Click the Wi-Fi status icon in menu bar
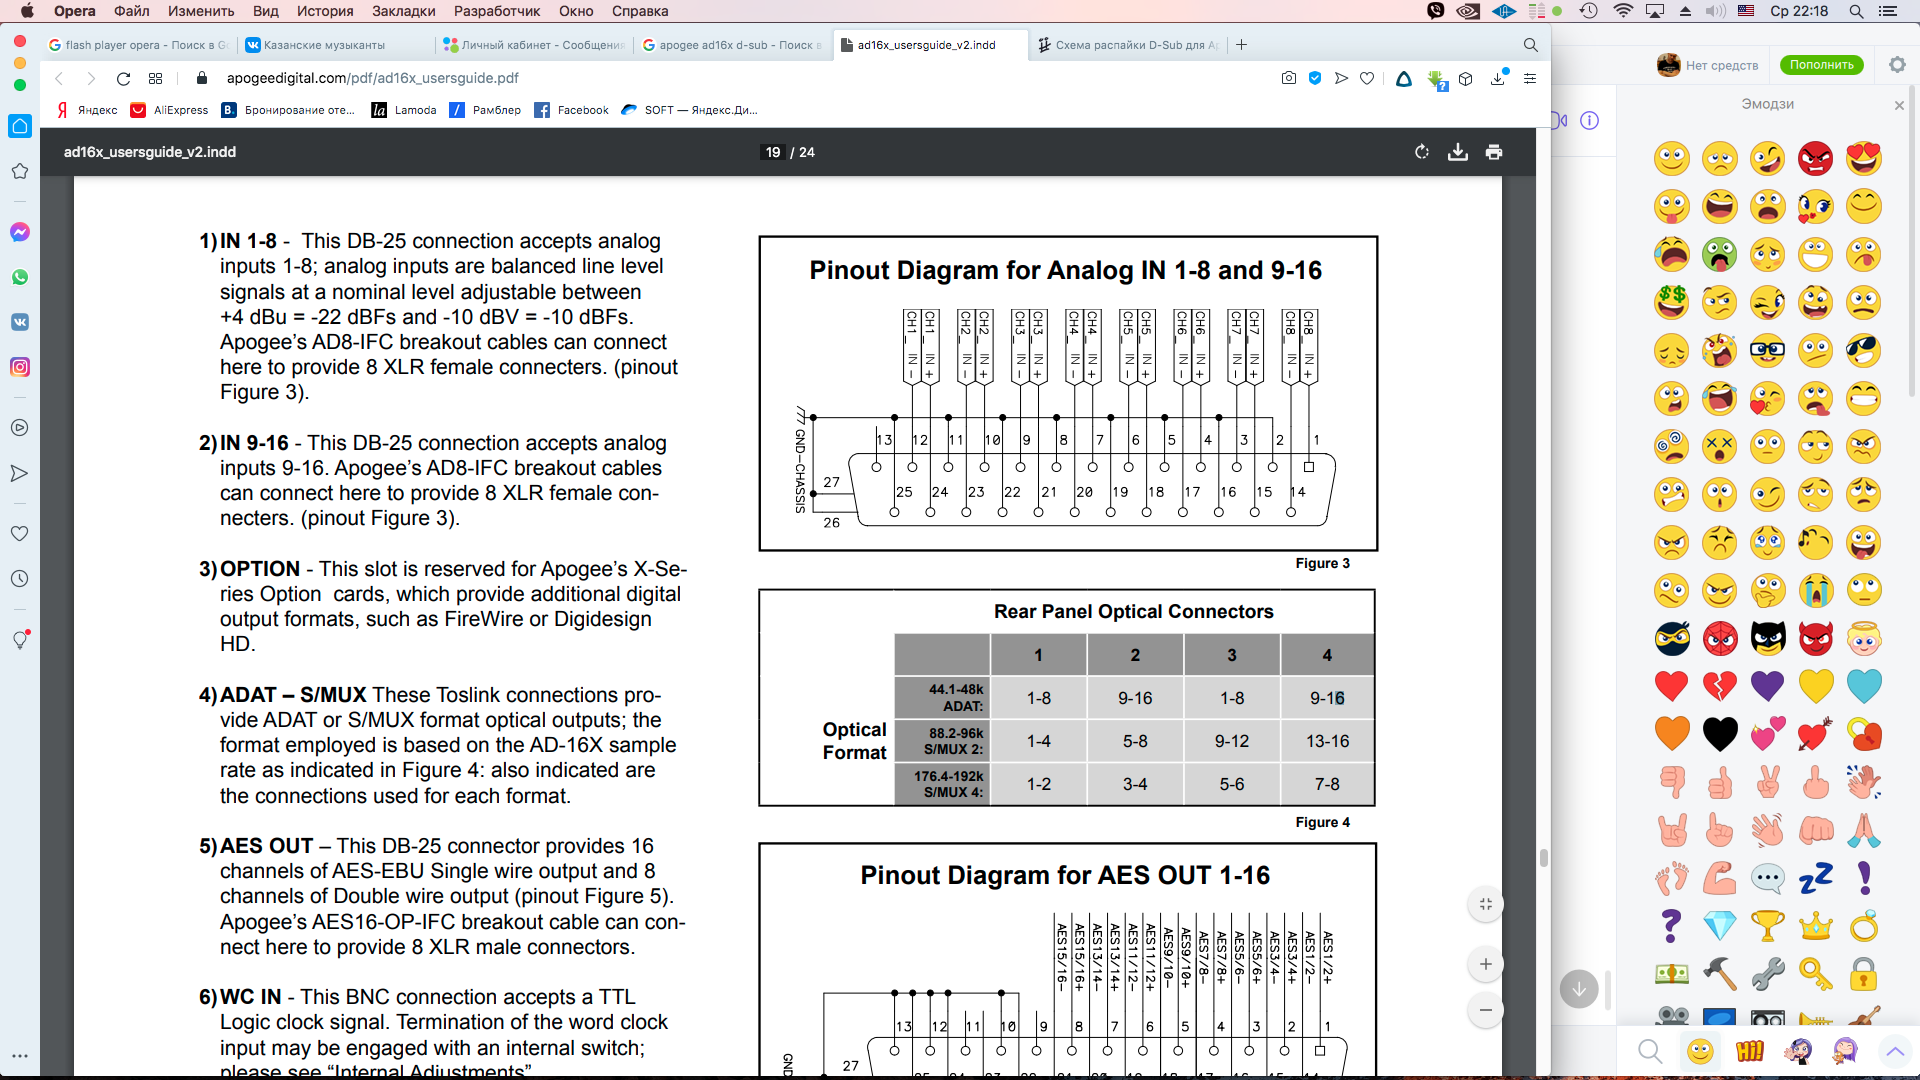Screen dimensions: 1920x1080 pyautogui.click(x=1623, y=11)
